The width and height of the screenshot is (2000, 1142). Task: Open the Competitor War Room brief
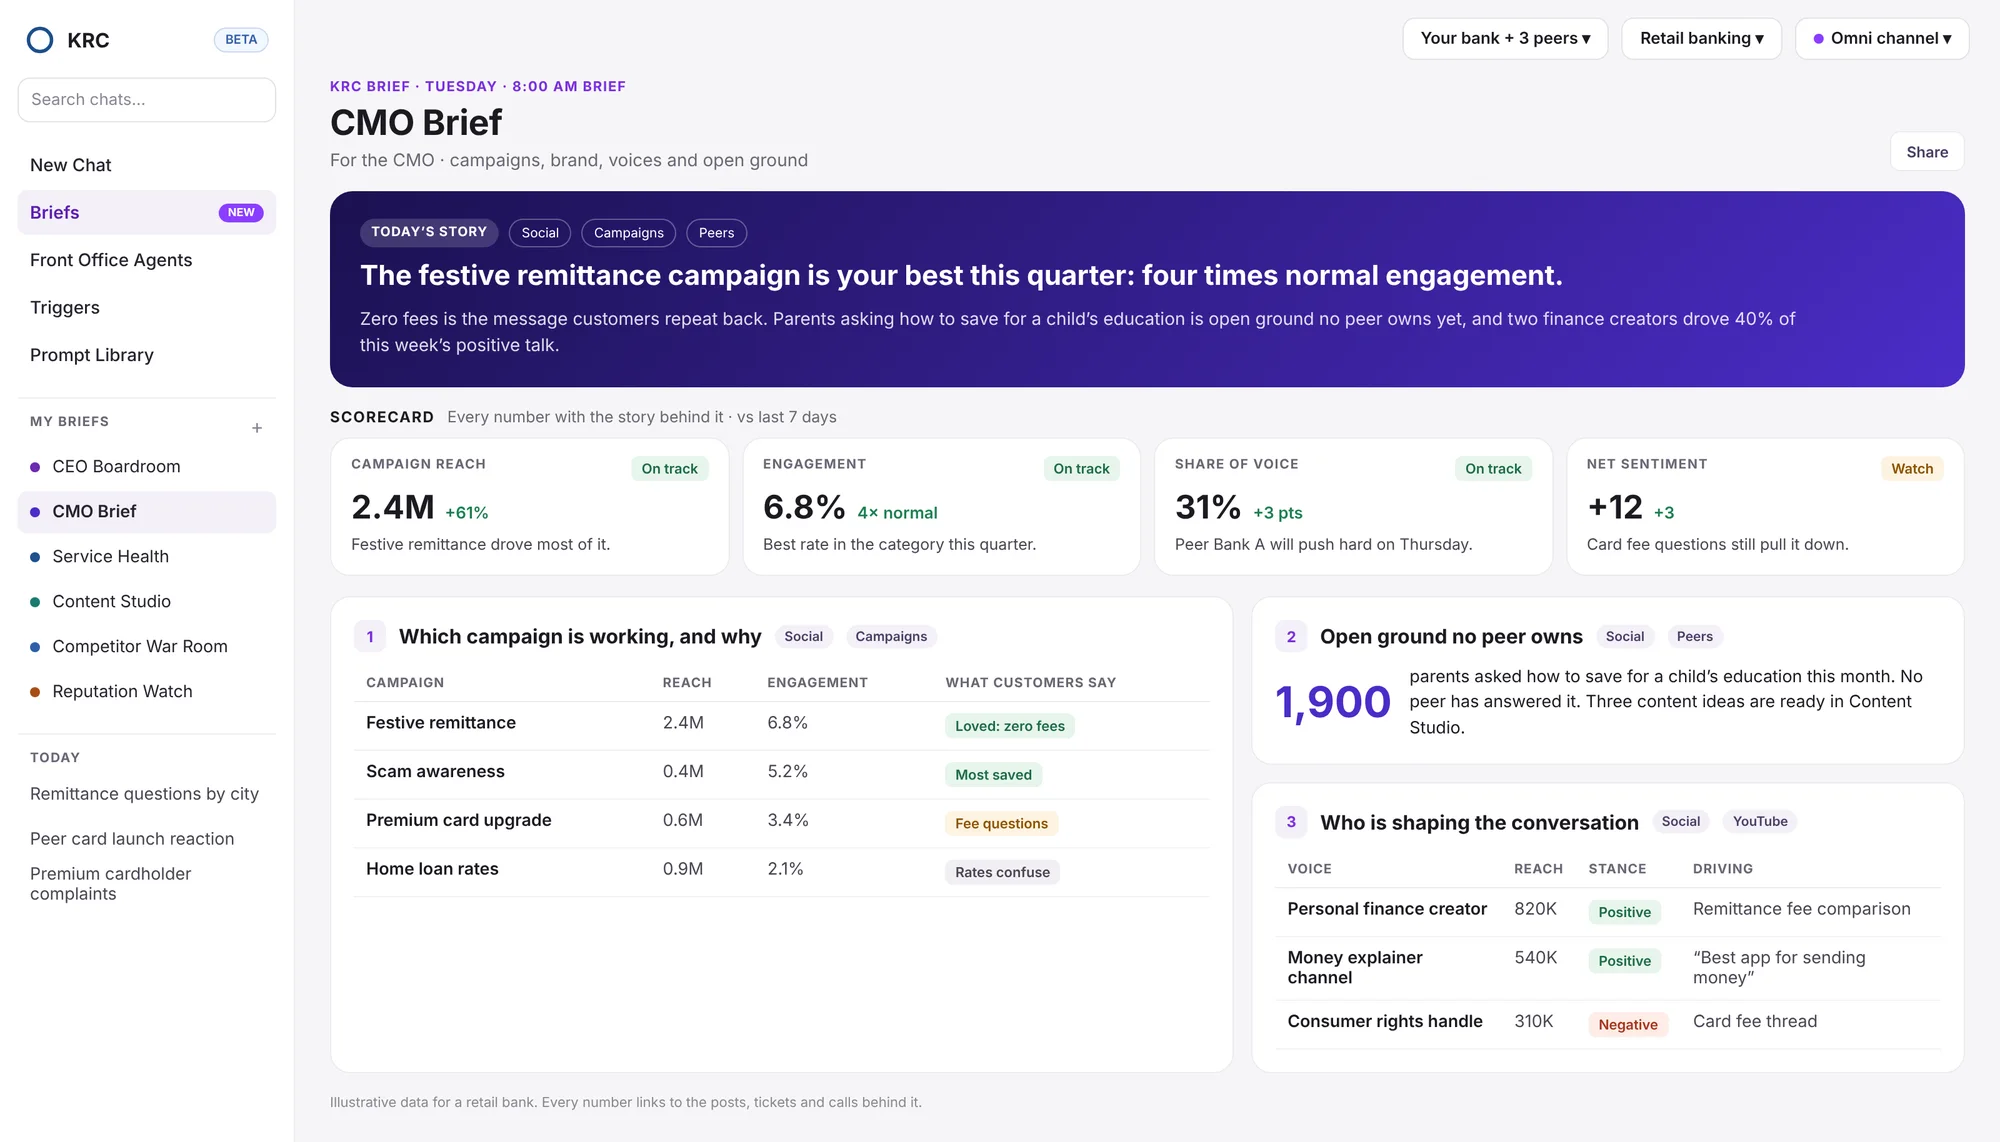[147, 647]
